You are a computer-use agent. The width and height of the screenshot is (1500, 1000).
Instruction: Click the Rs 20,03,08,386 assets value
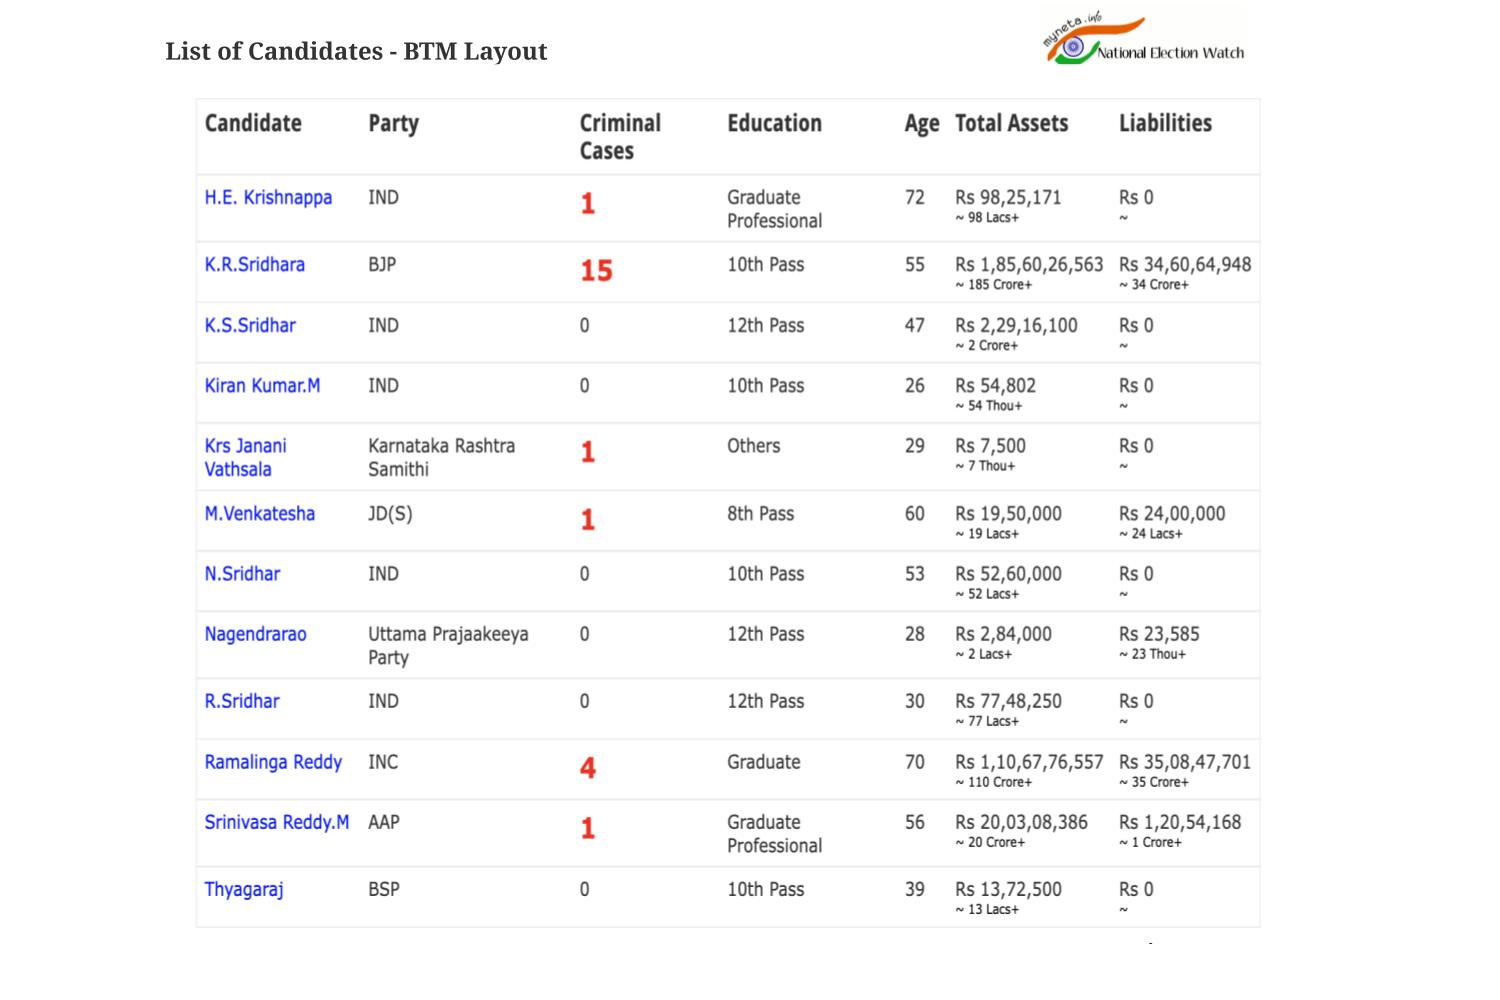click(1021, 822)
